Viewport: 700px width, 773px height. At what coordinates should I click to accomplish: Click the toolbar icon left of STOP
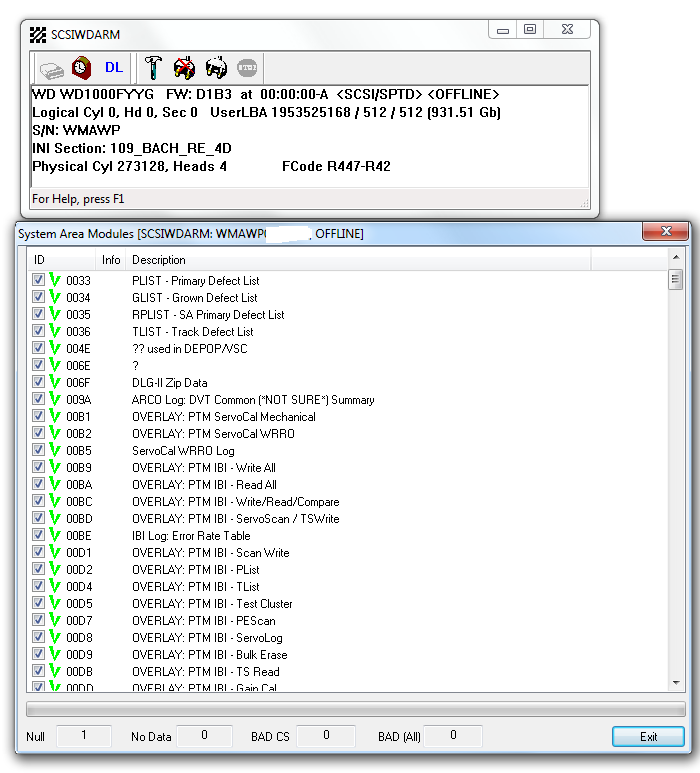point(216,68)
